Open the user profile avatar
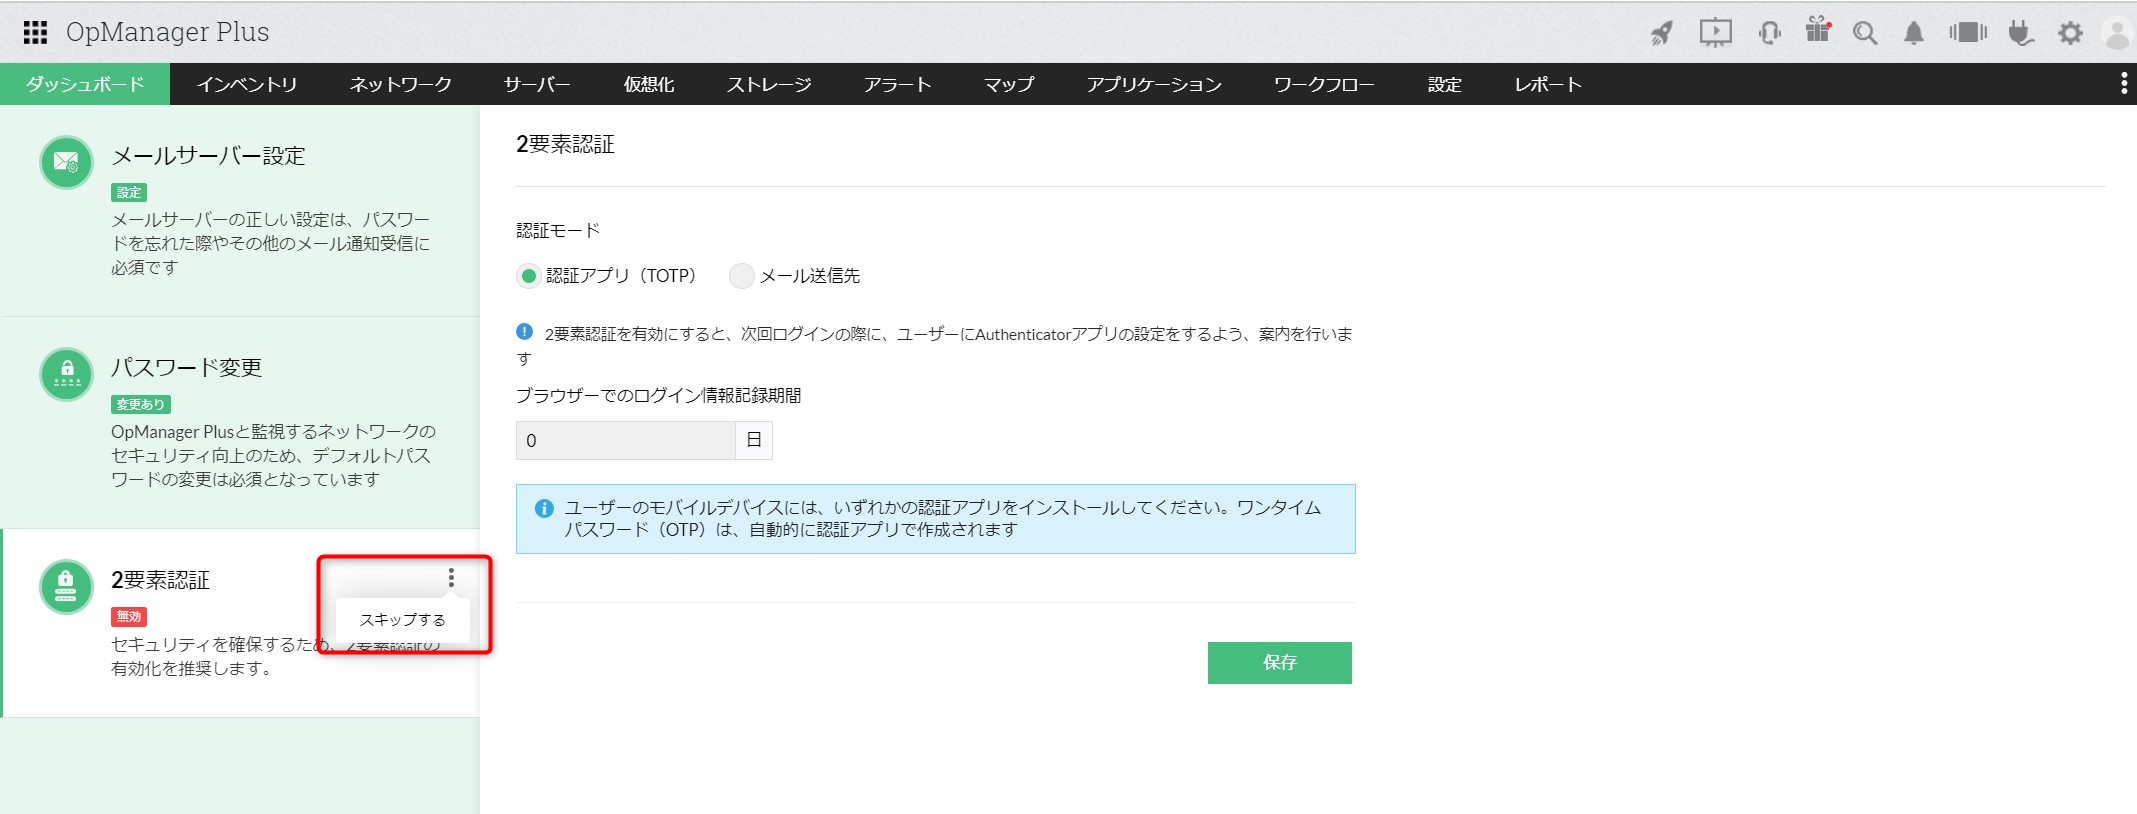The width and height of the screenshot is (2137, 814). pyautogui.click(x=2117, y=33)
